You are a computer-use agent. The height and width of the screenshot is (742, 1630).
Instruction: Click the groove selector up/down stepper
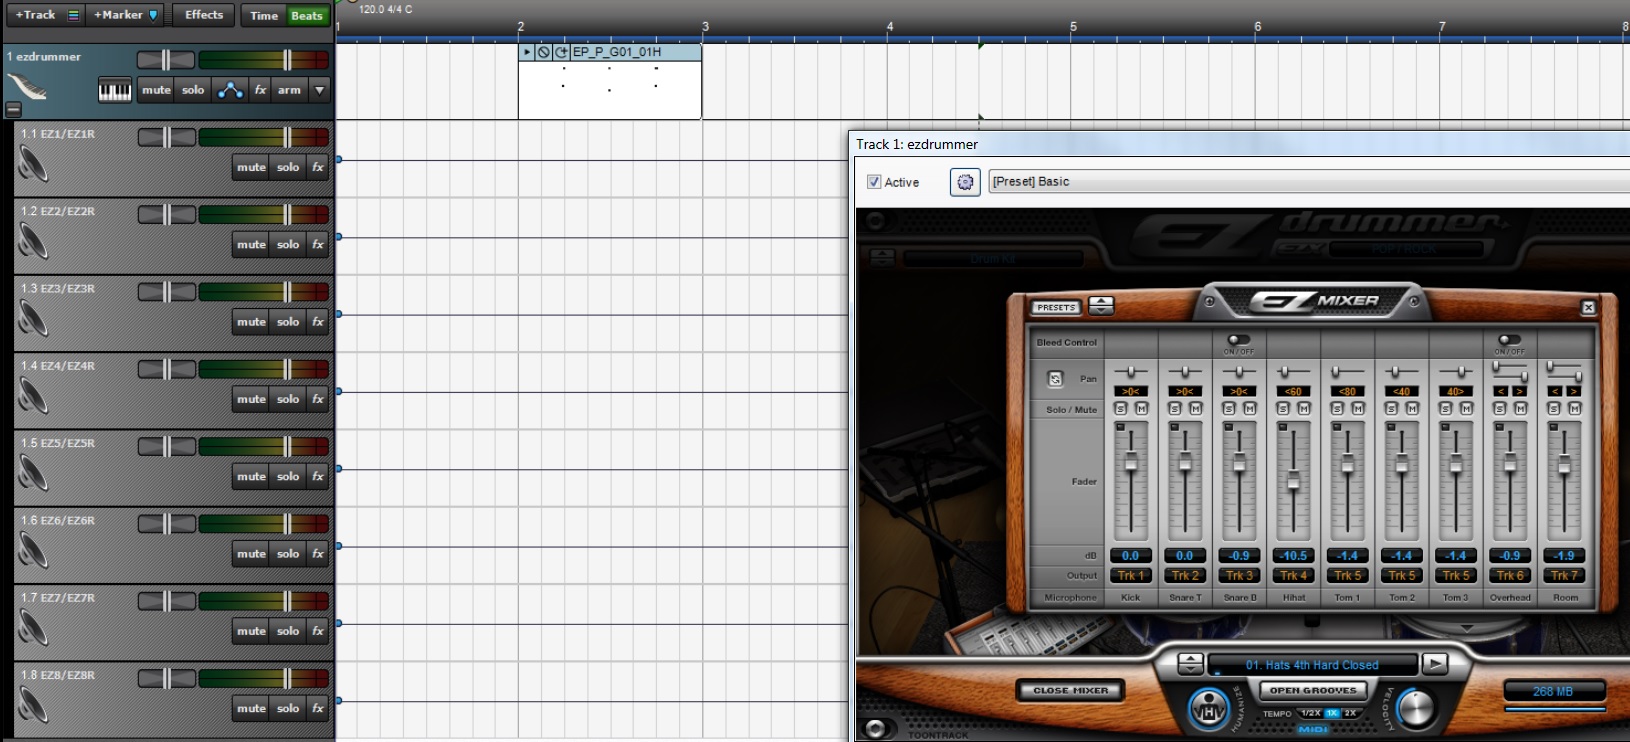(1190, 664)
